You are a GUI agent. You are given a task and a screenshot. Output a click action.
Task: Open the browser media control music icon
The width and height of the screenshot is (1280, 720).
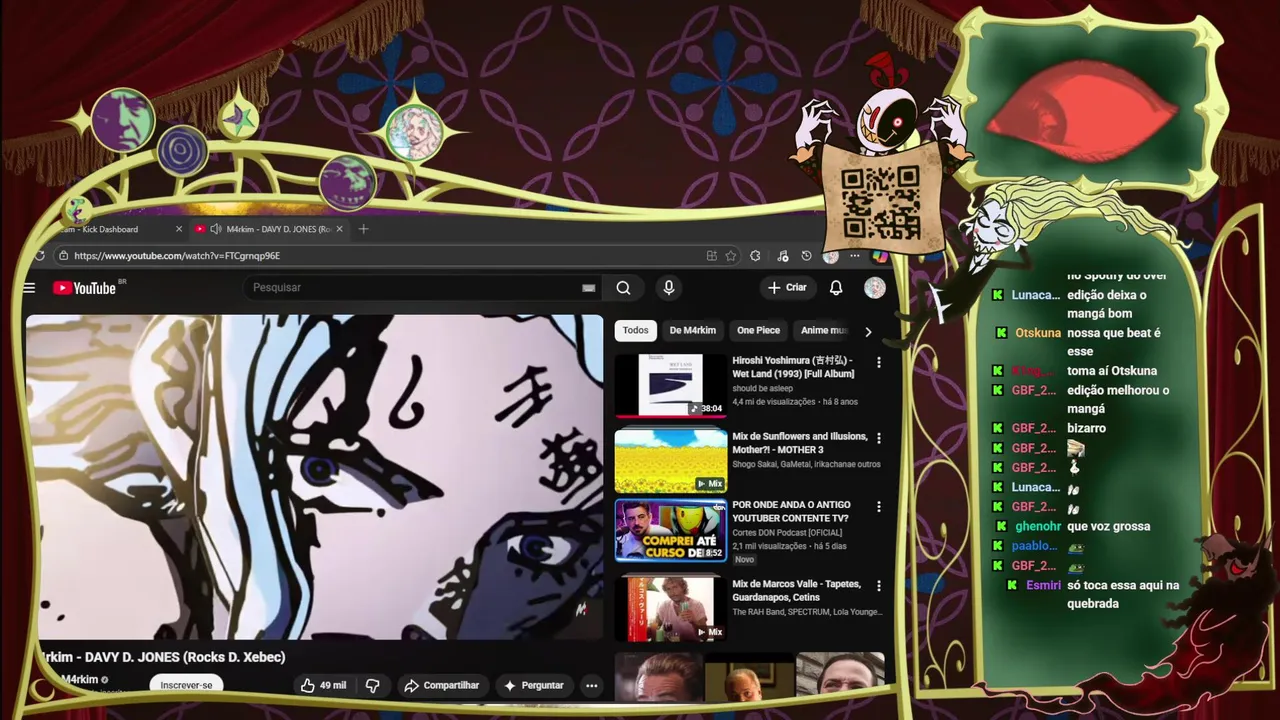pyautogui.click(x=783, y=256)
